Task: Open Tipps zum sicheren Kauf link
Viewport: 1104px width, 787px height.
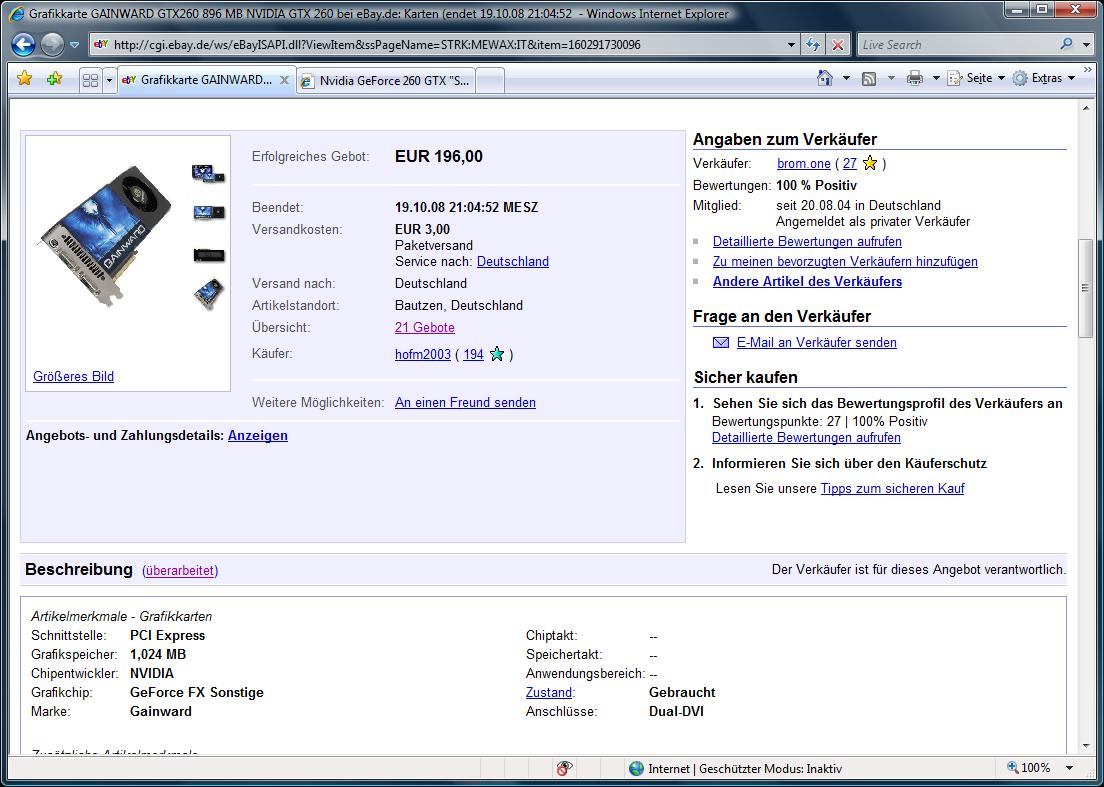Action: 892,489
